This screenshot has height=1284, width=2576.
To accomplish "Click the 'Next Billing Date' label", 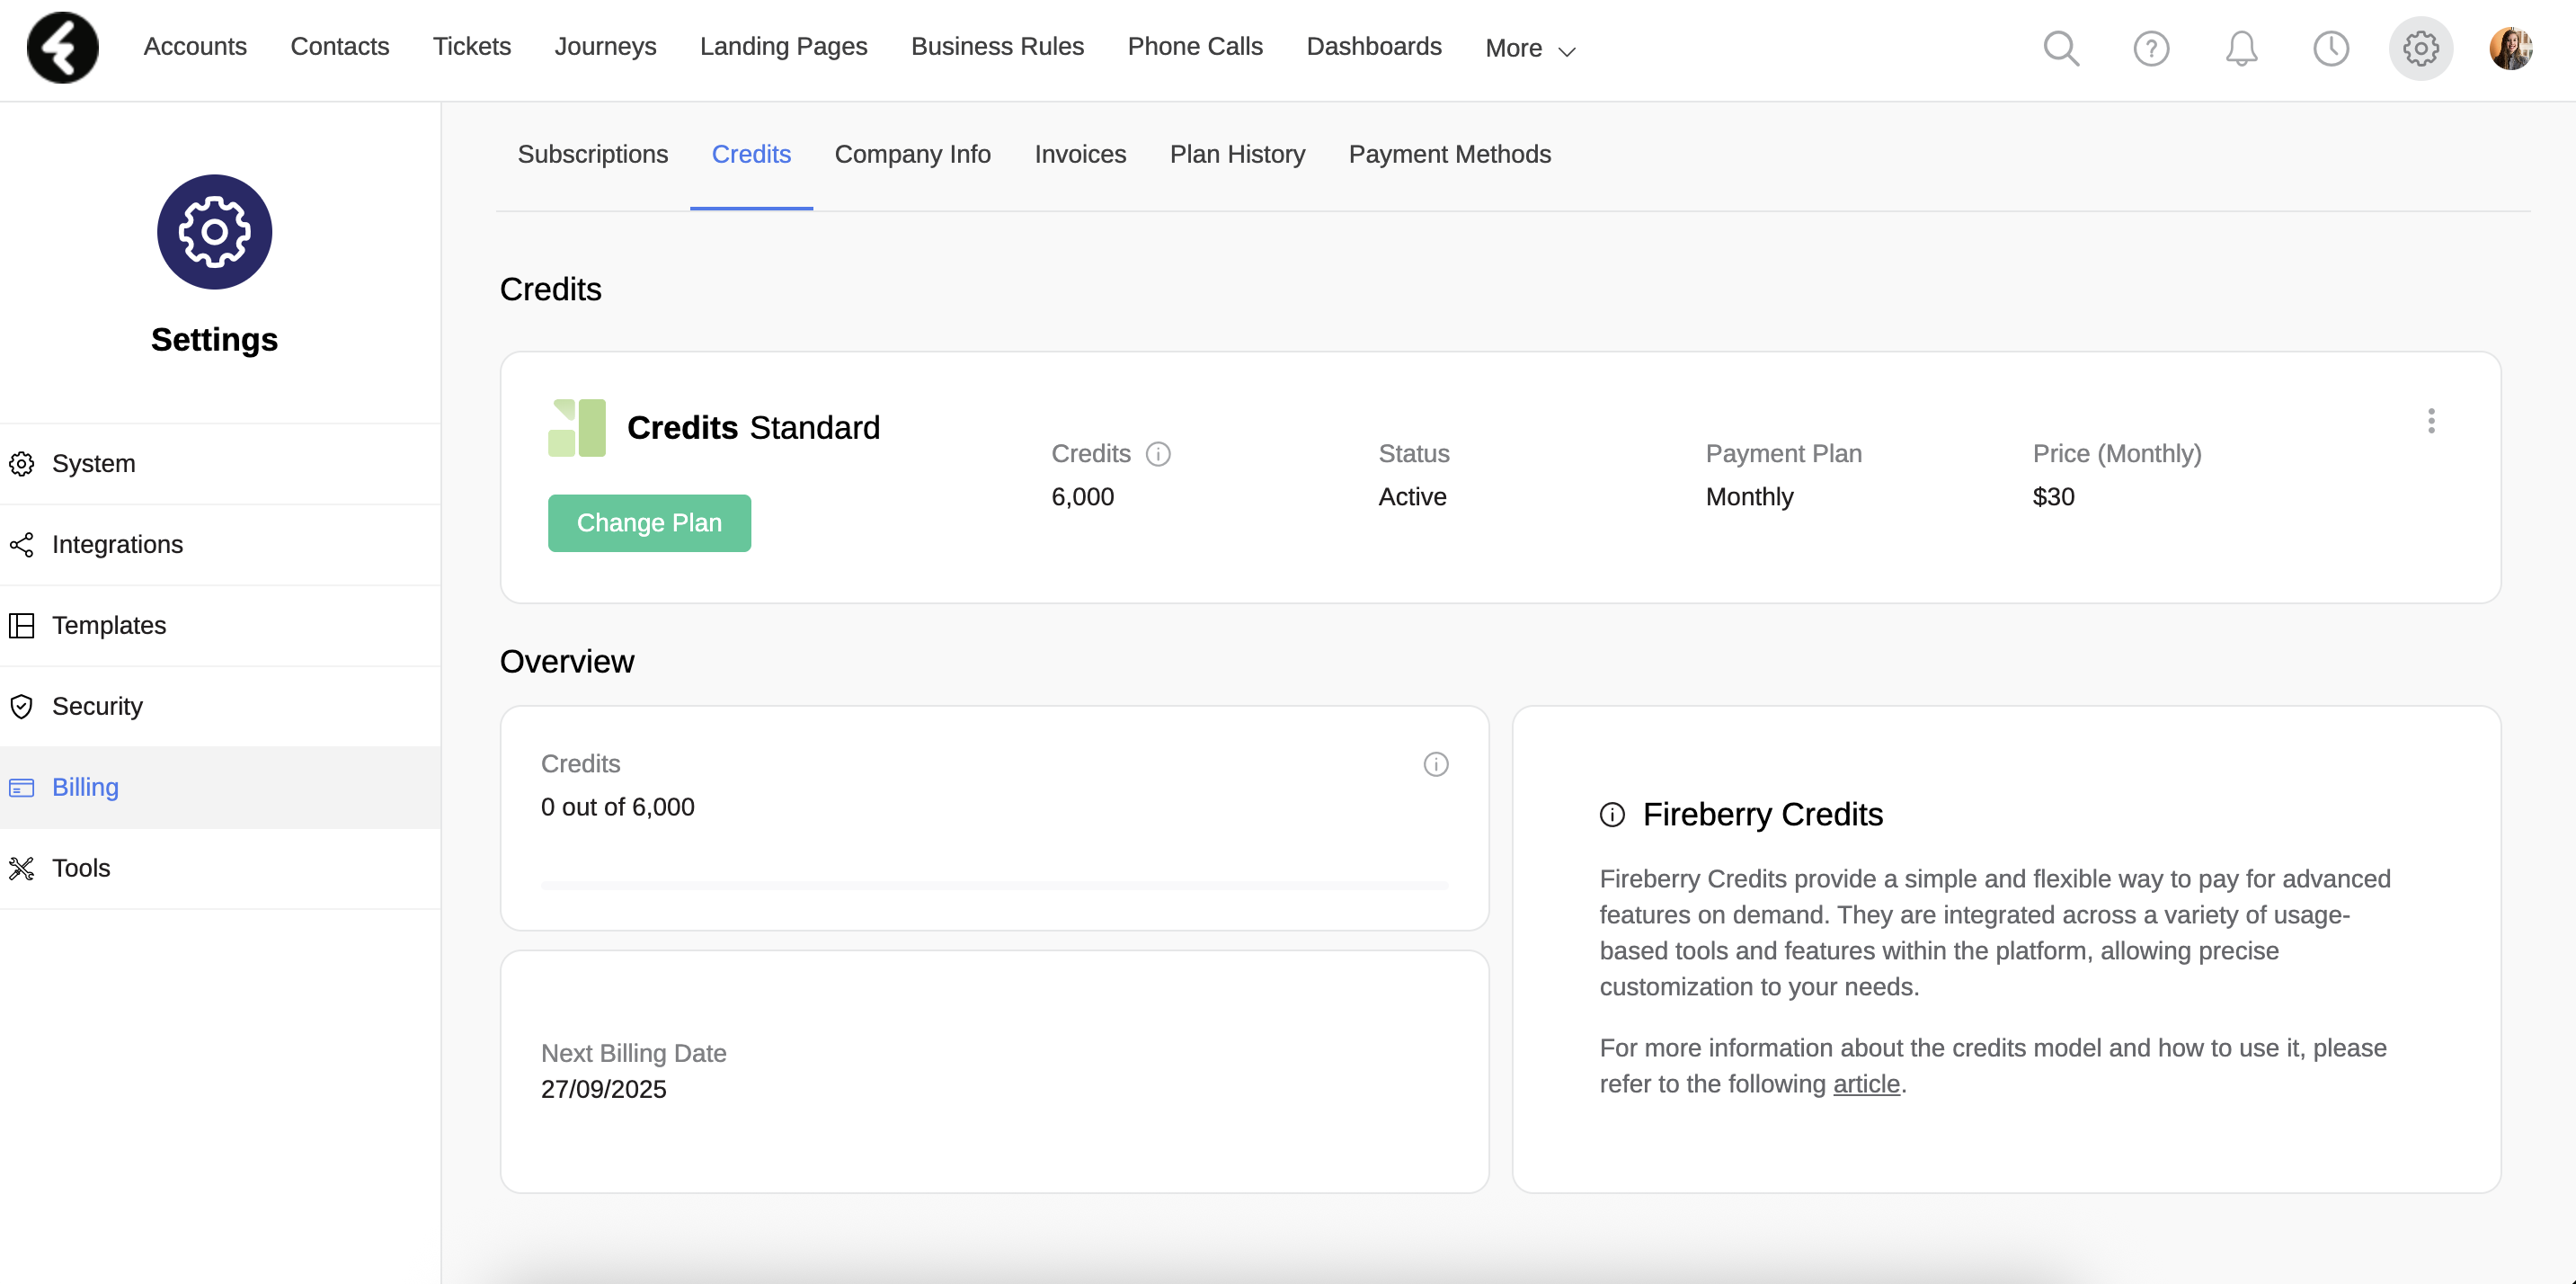I will coord(634,1053).
